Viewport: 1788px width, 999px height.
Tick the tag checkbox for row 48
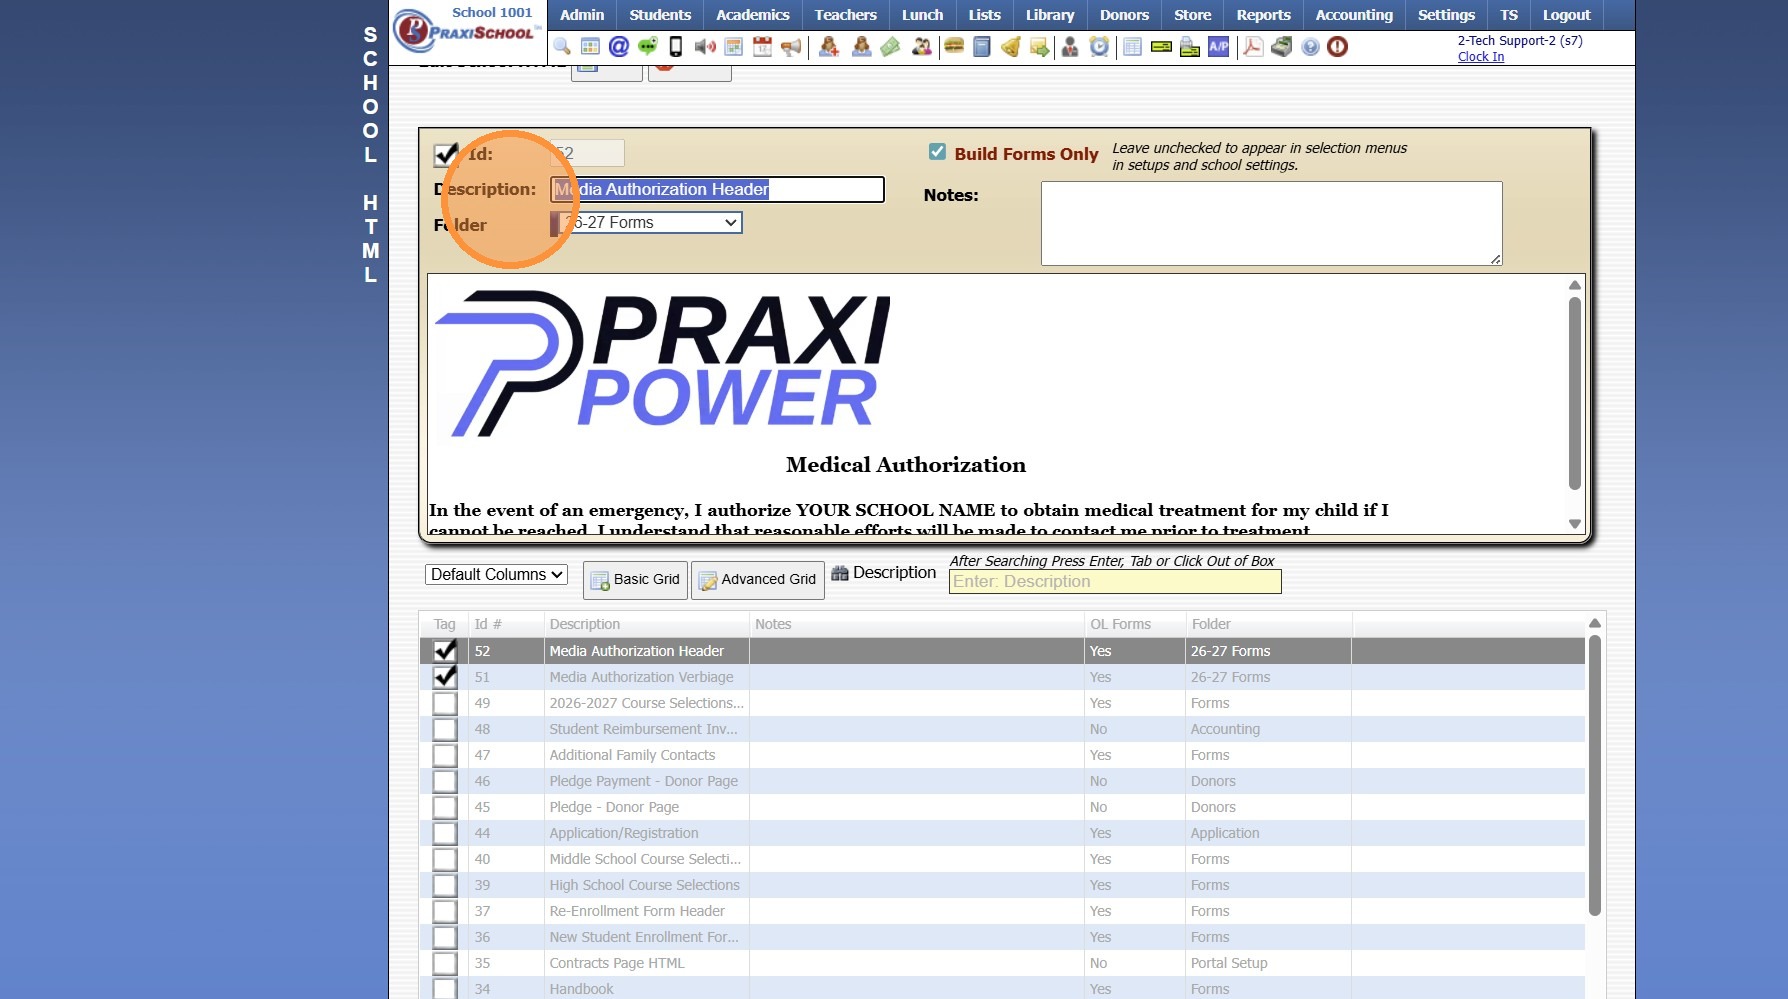pos(445,729)
